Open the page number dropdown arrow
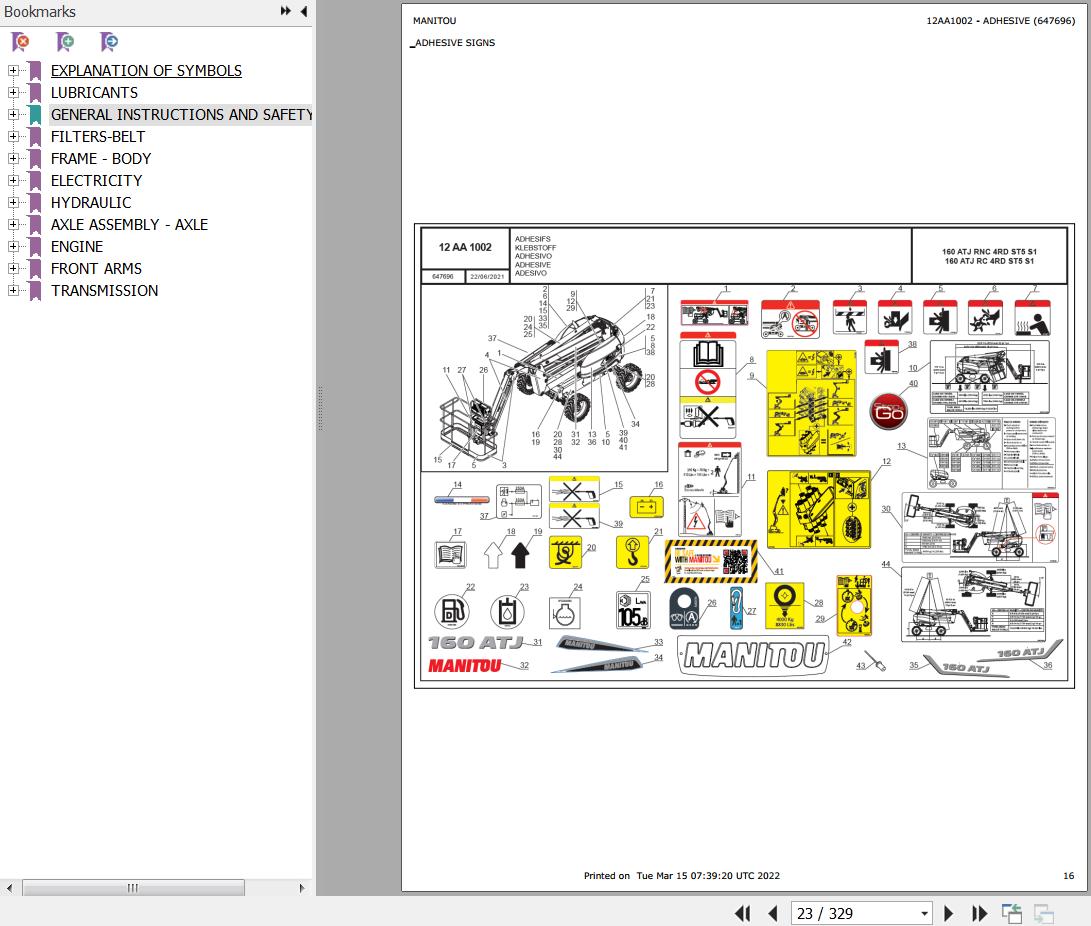This screenshot has width=1091, height=926. pos(924,913)
